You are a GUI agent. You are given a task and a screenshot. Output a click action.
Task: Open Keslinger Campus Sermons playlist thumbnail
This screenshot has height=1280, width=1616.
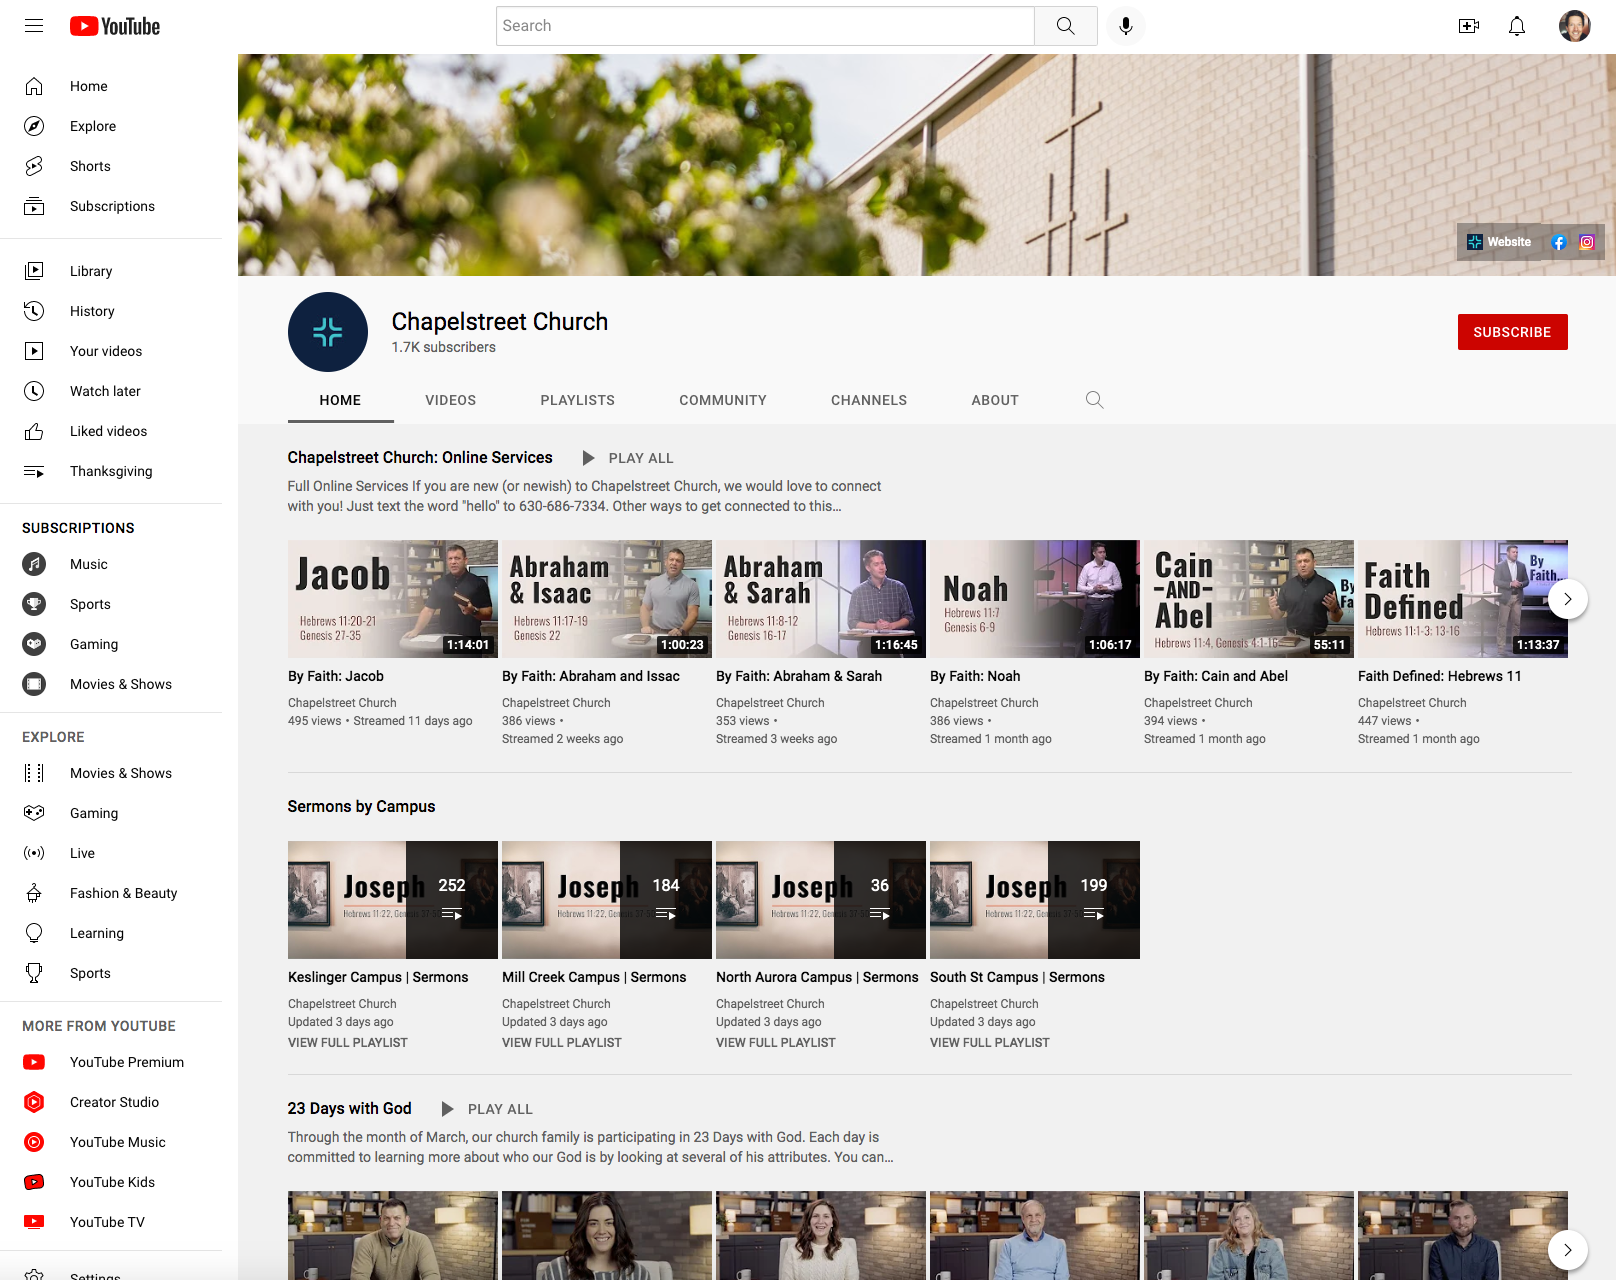coord(393,900)
